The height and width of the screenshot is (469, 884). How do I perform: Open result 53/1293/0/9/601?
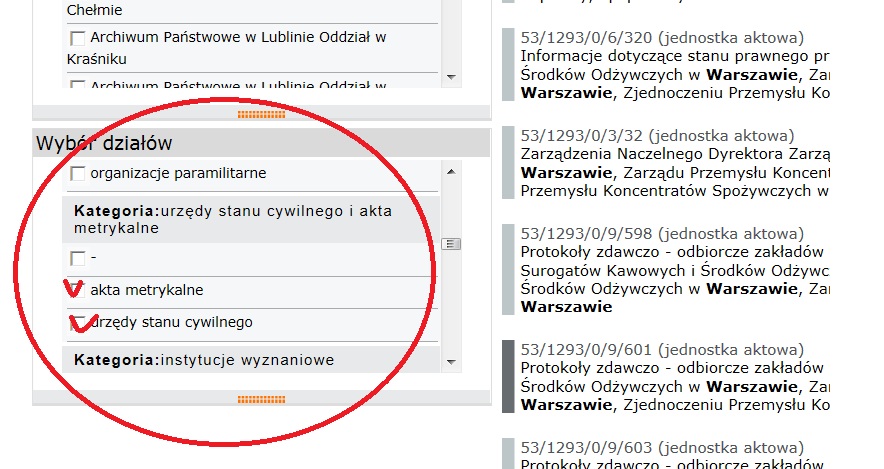coord(662,350)
